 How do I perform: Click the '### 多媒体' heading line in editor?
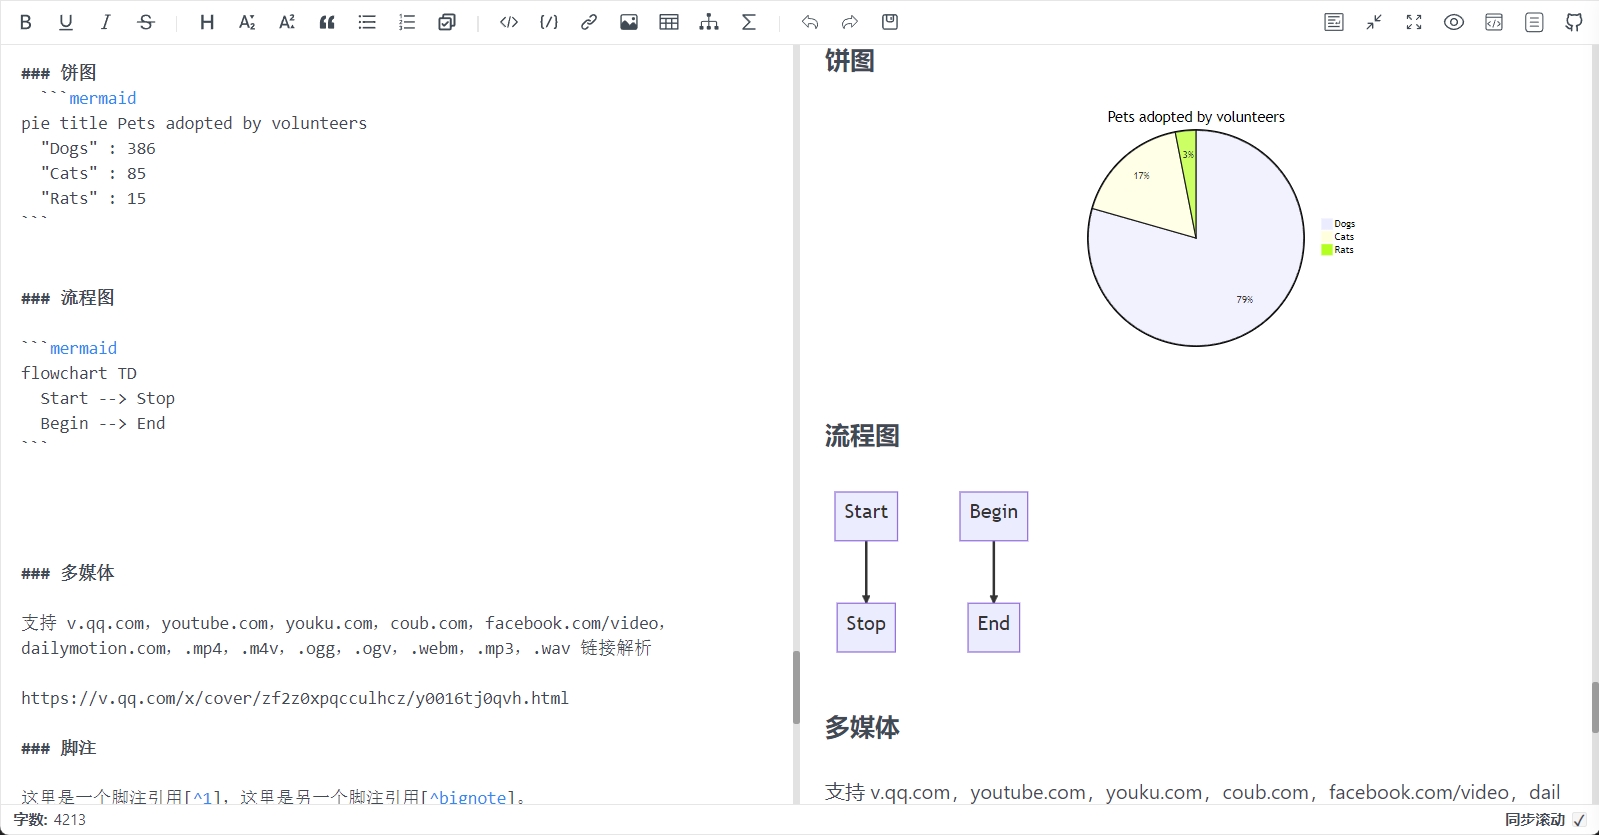click(68, 573)
